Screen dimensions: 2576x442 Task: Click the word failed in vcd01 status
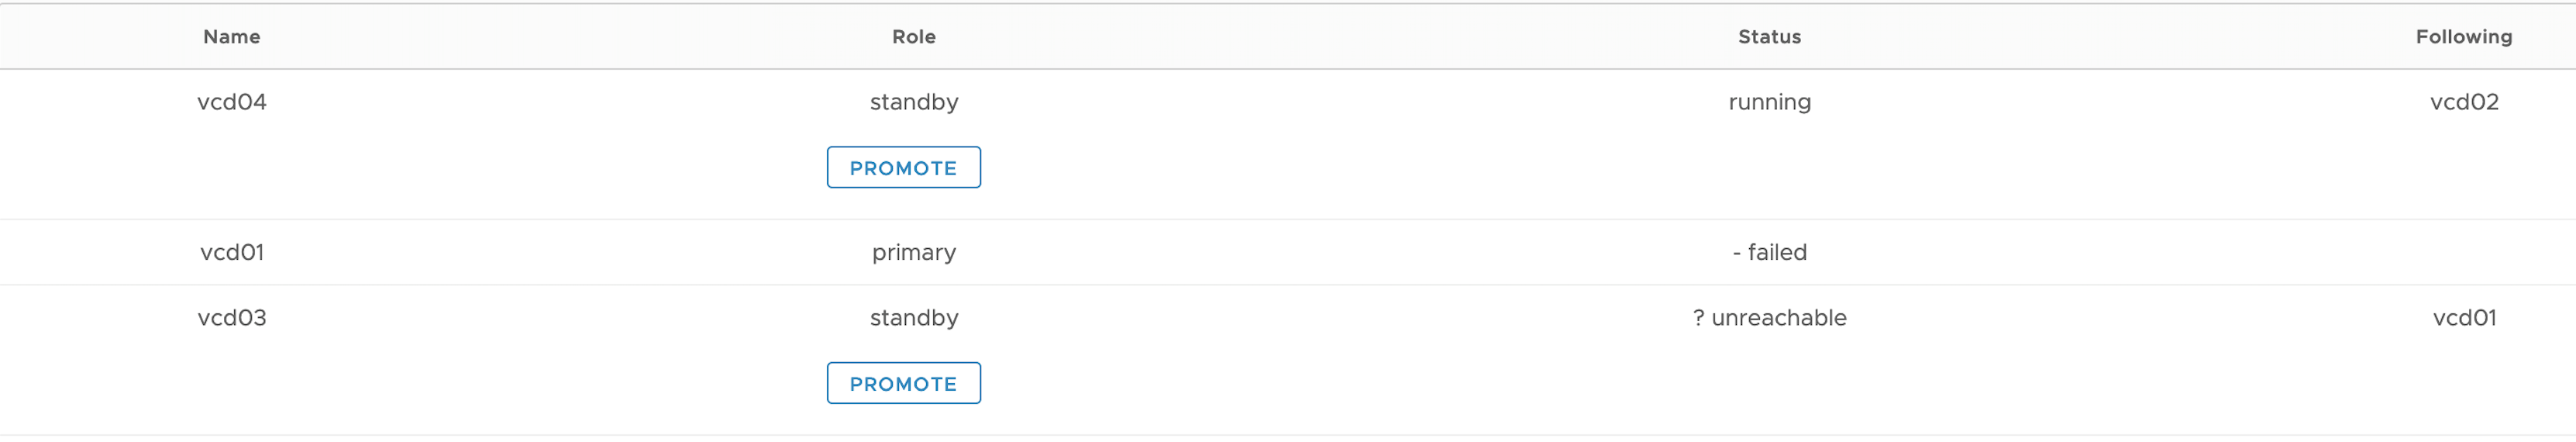(1777, 253)
